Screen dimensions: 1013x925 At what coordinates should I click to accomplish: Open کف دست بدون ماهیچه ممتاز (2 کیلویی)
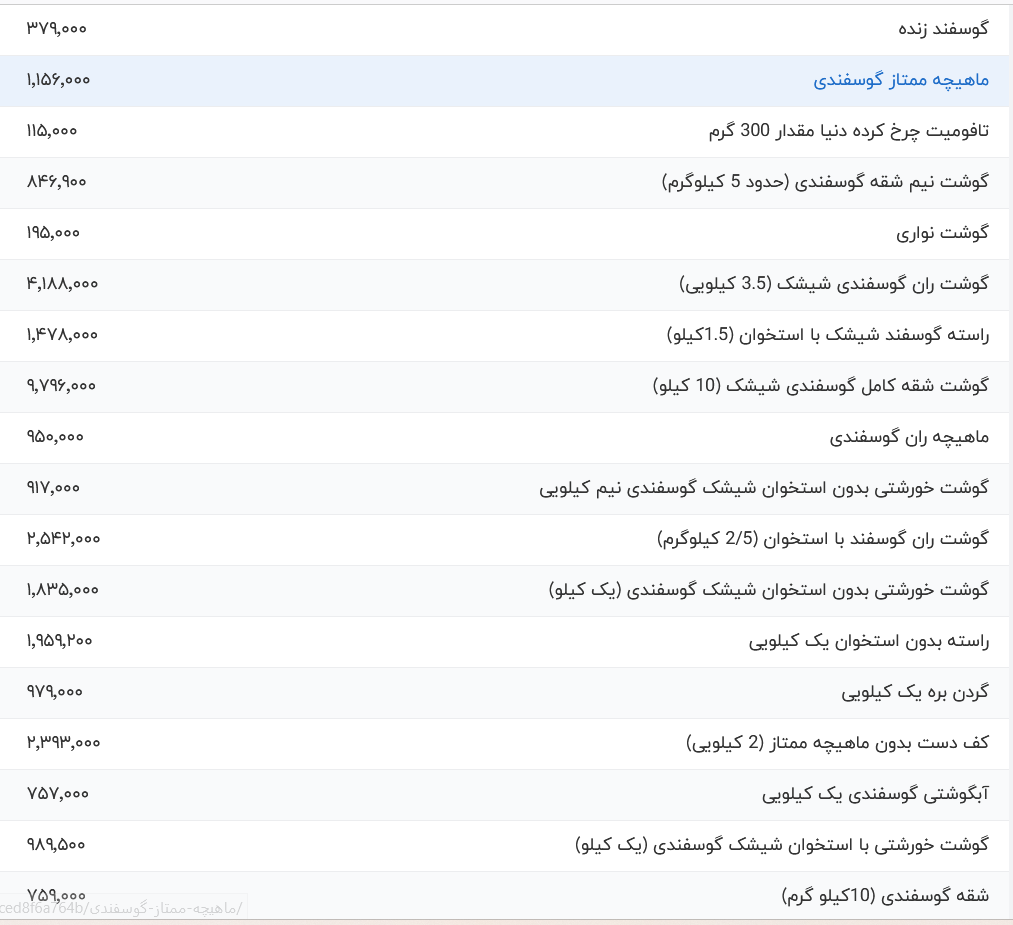coord(837,743)
